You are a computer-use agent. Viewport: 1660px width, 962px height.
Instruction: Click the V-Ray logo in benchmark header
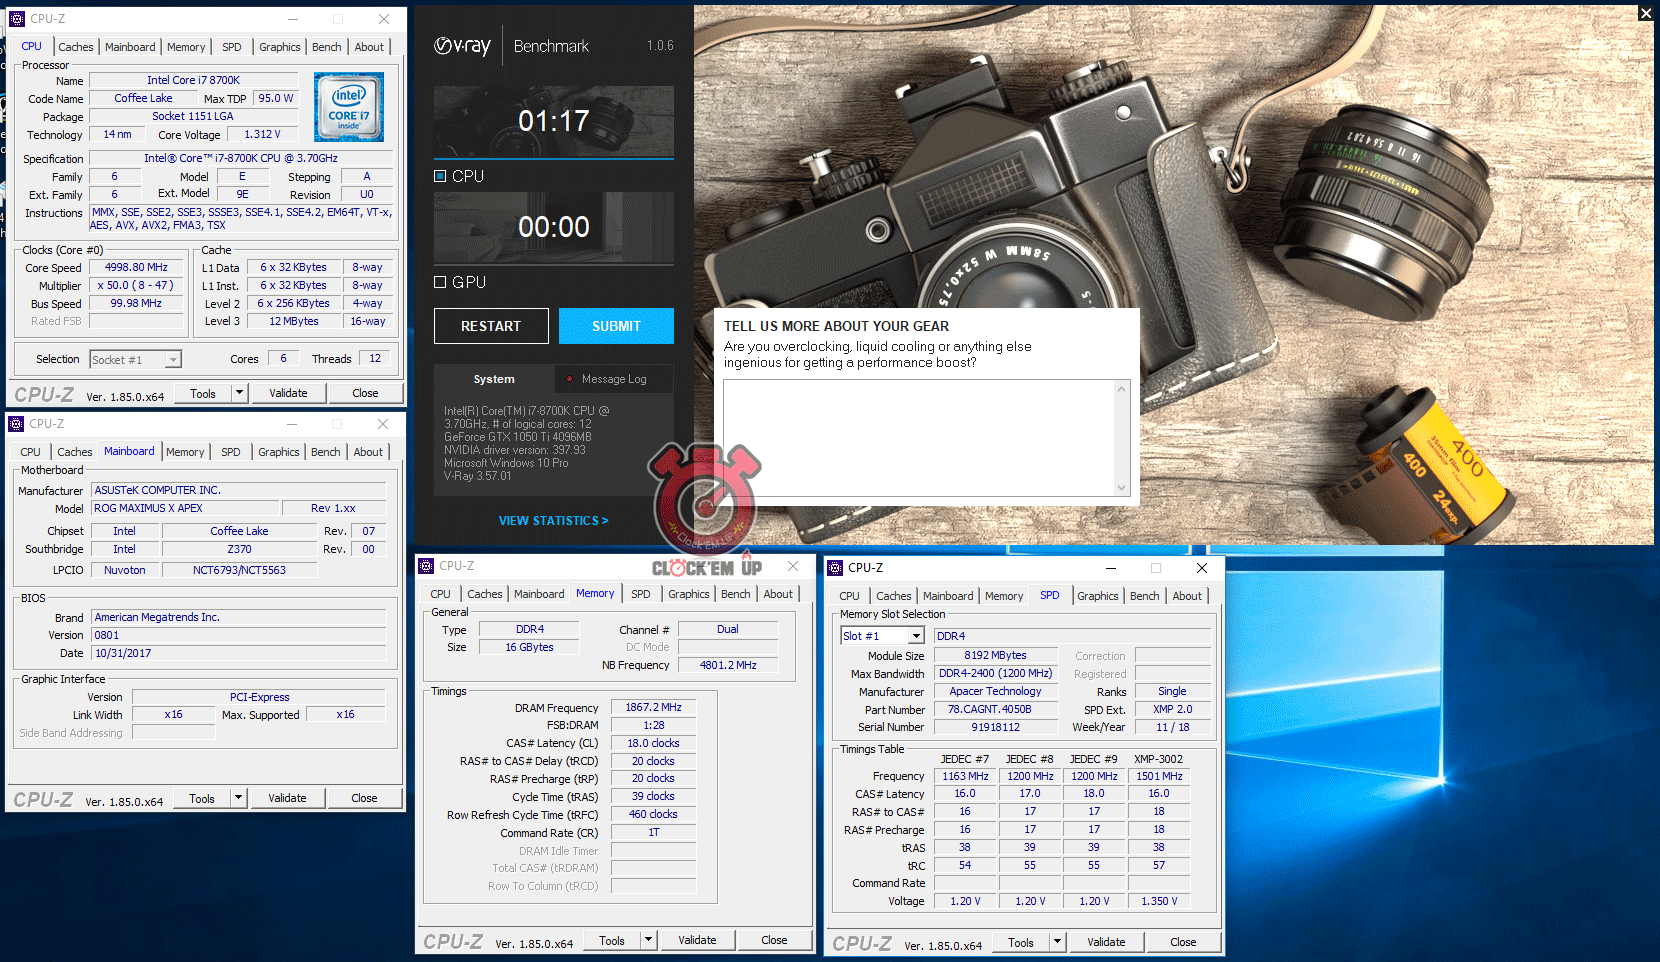(462, 46)
